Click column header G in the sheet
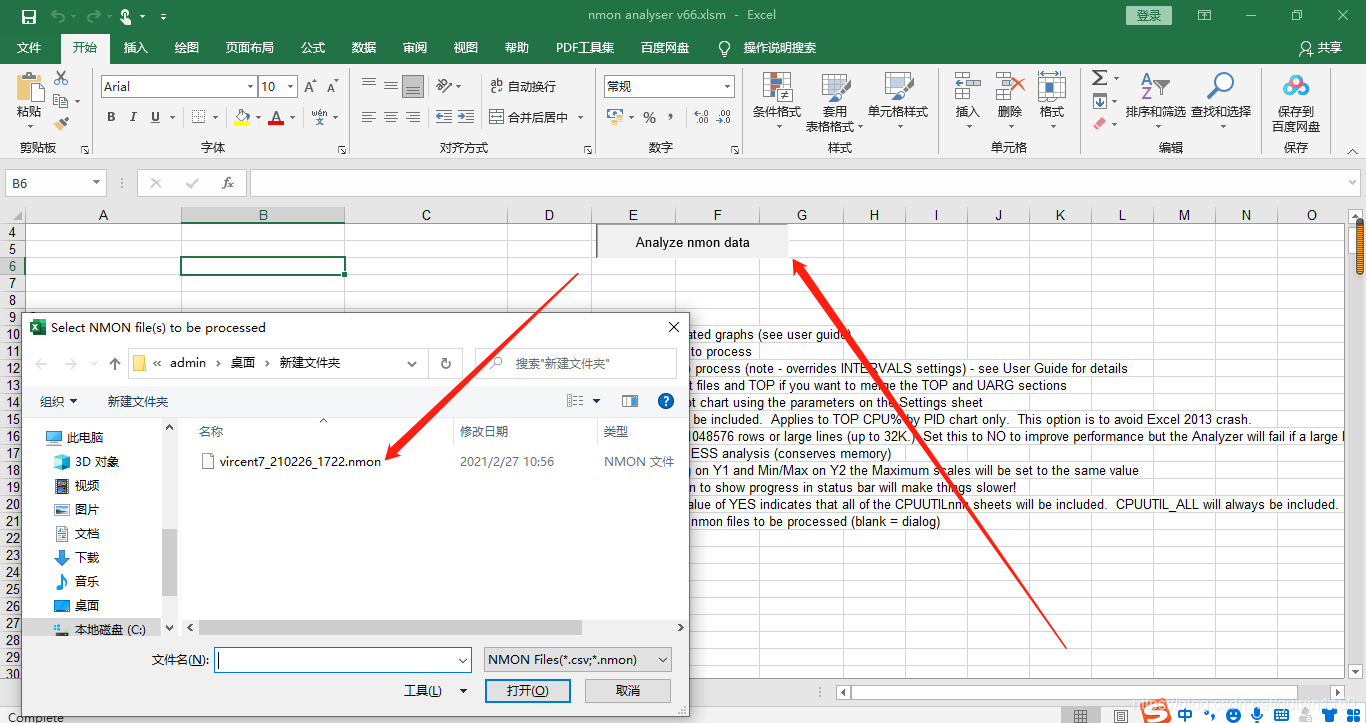 point(801,215)
